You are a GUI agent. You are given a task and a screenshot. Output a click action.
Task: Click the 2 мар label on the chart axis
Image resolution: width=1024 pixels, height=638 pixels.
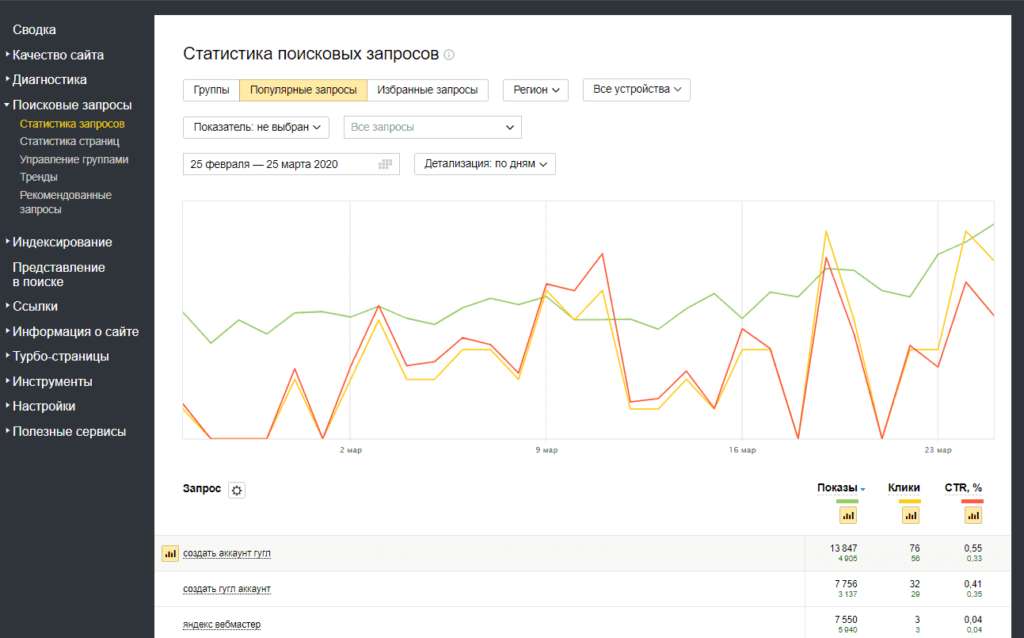pyautogui.click(x=351, y=450)
